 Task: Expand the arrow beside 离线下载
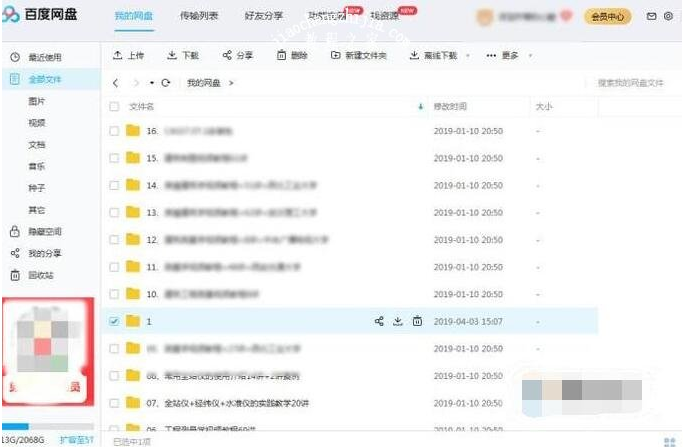click(468, 56)
